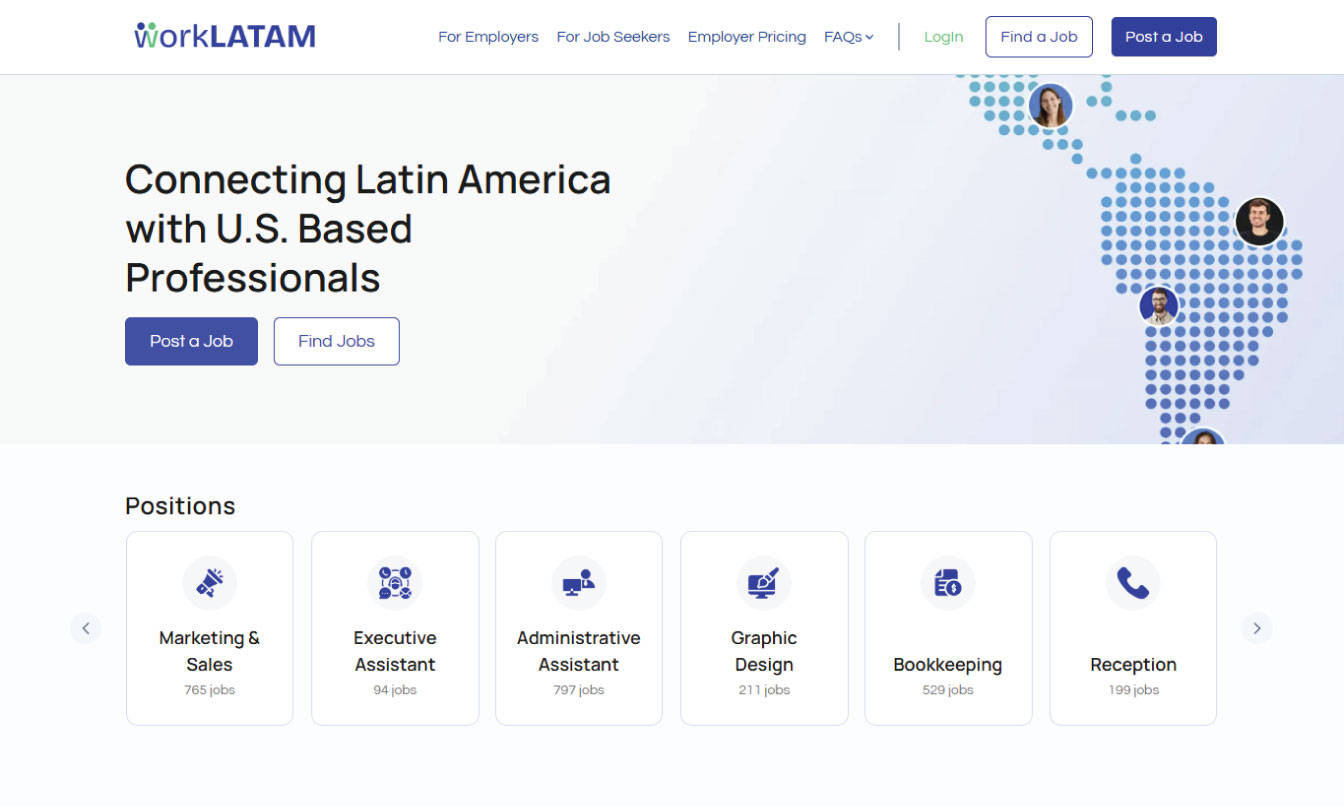The image size is (1344, 806).
Task: Click the Bookkeeping invoice icon
Action: coord(948,583)
